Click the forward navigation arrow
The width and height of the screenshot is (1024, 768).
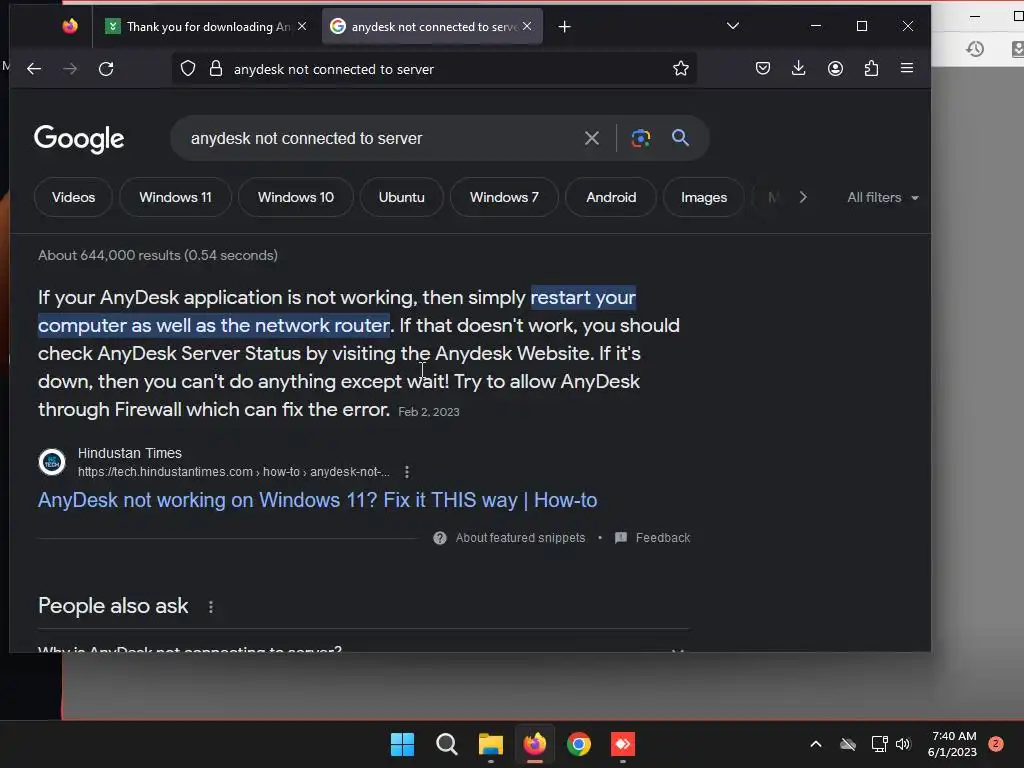pyautogui.click(x=70, y=69)
